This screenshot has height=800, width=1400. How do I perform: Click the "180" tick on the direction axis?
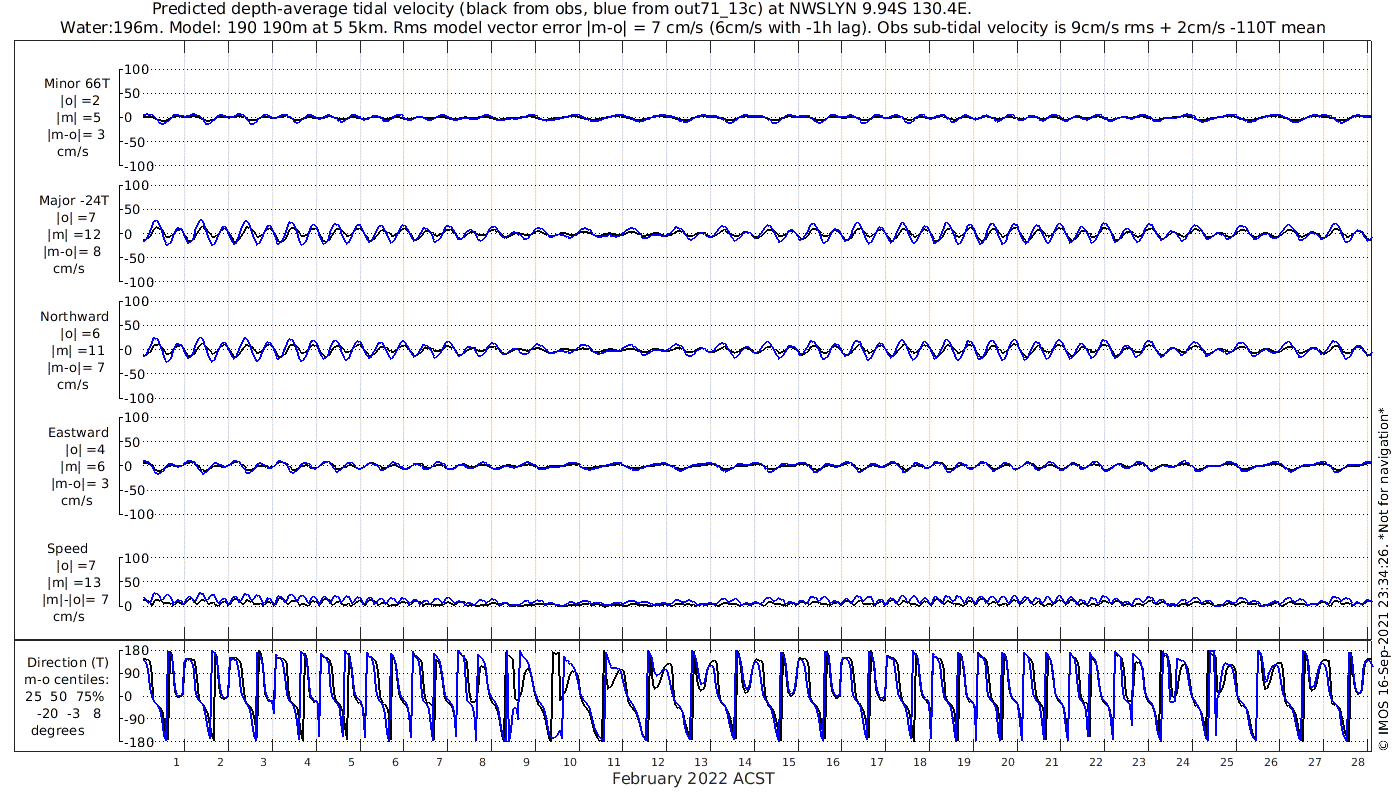137,651
